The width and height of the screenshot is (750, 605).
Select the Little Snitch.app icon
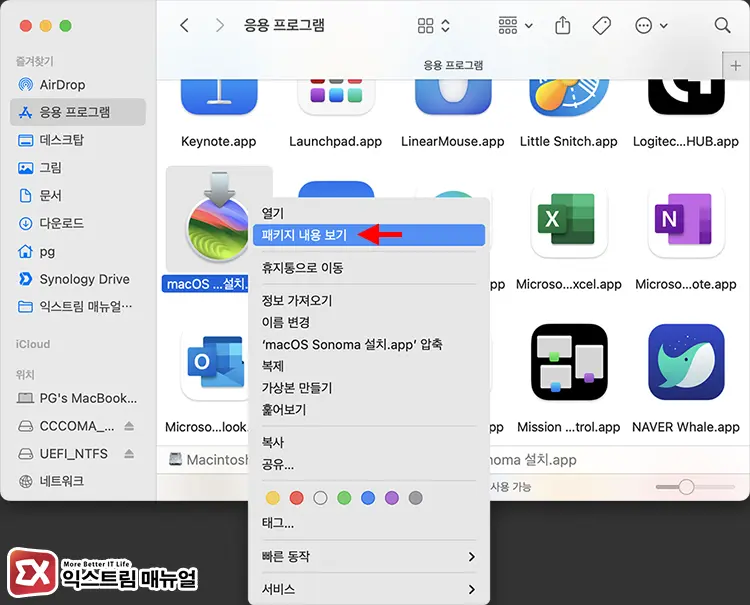click(569, 98)
